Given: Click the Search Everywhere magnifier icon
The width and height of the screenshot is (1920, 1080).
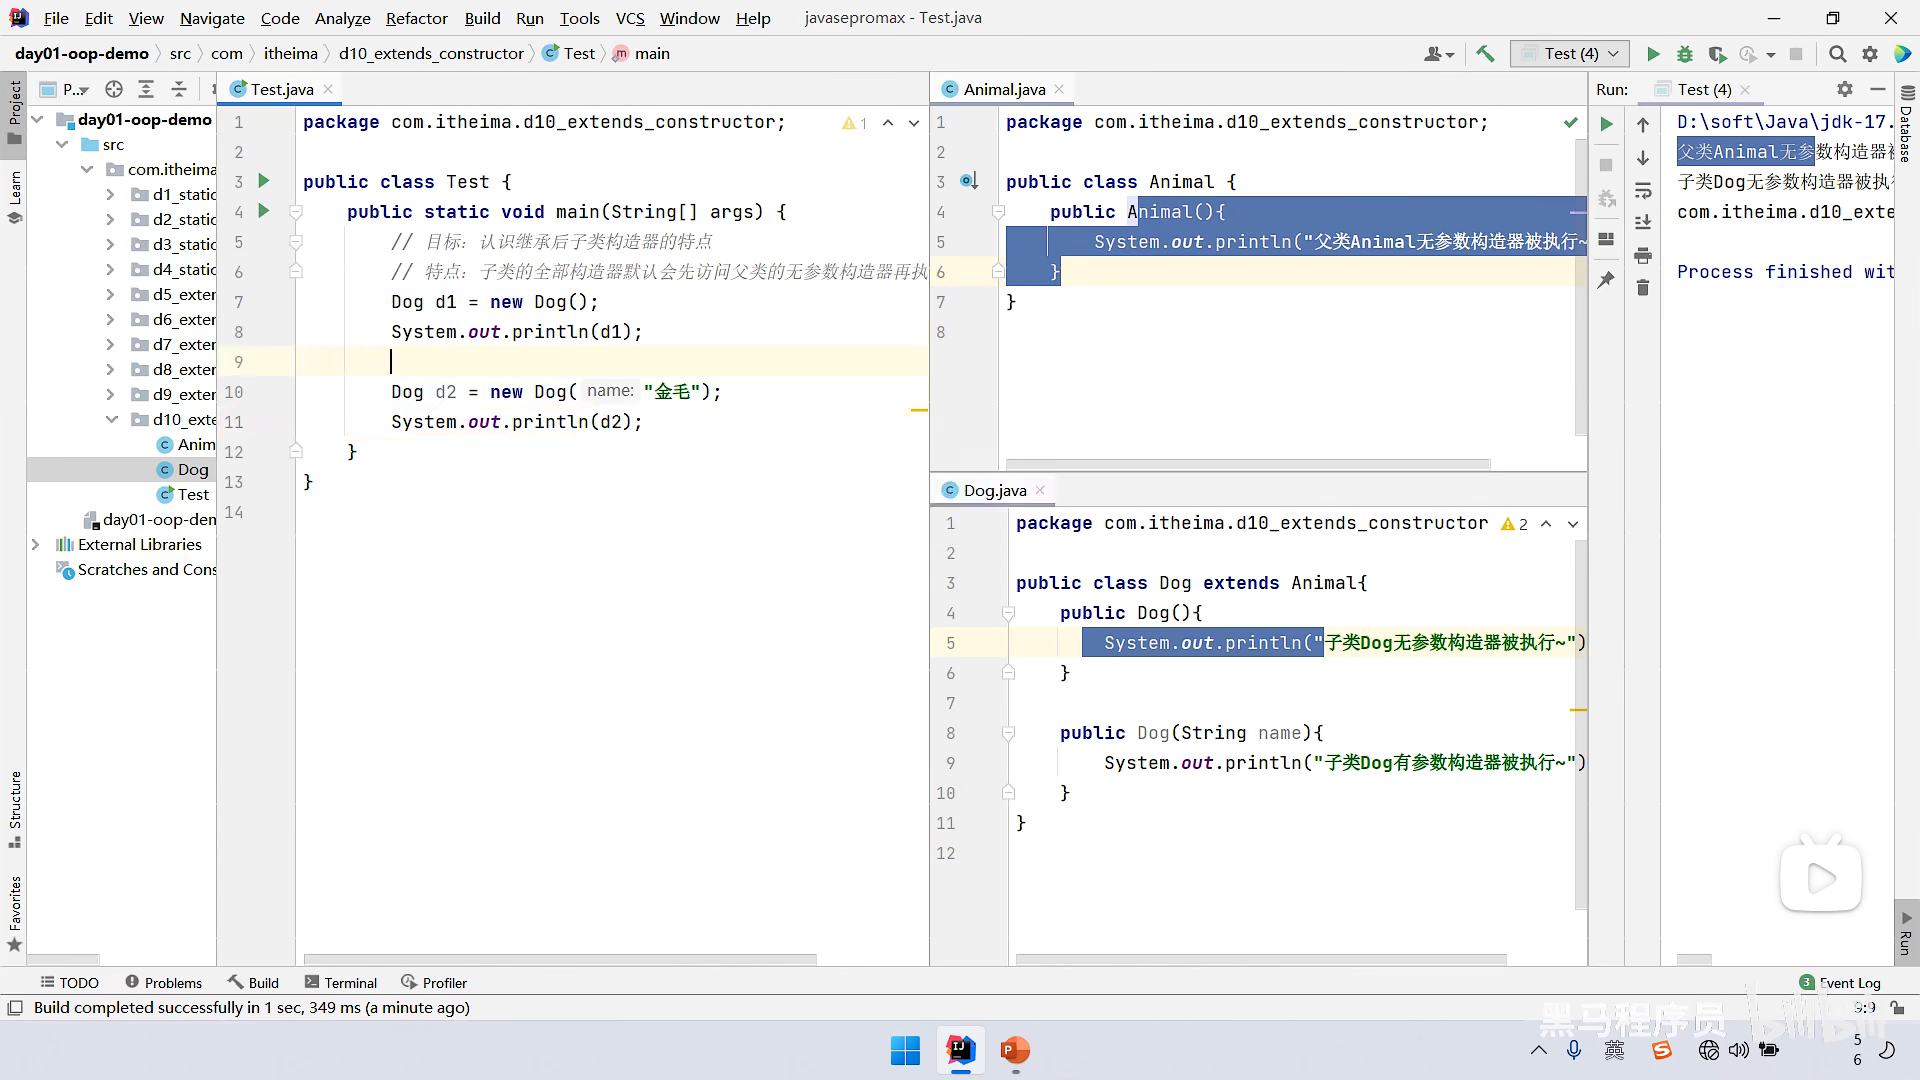Looking at the screenshot, I should coord(1837,54).
